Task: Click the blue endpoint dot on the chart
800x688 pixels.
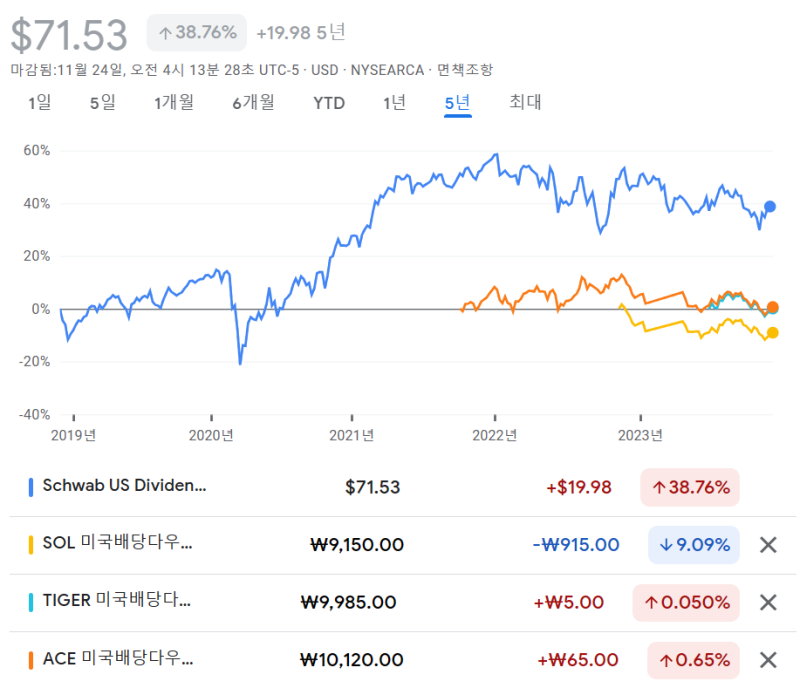Action: [768, 205]
